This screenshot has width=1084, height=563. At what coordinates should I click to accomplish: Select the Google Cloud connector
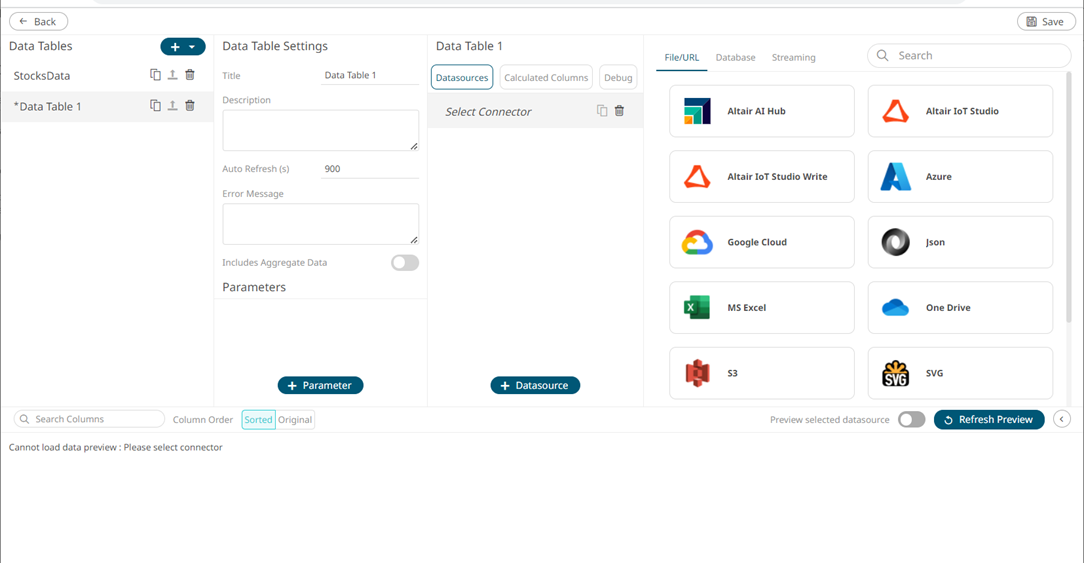761,242
